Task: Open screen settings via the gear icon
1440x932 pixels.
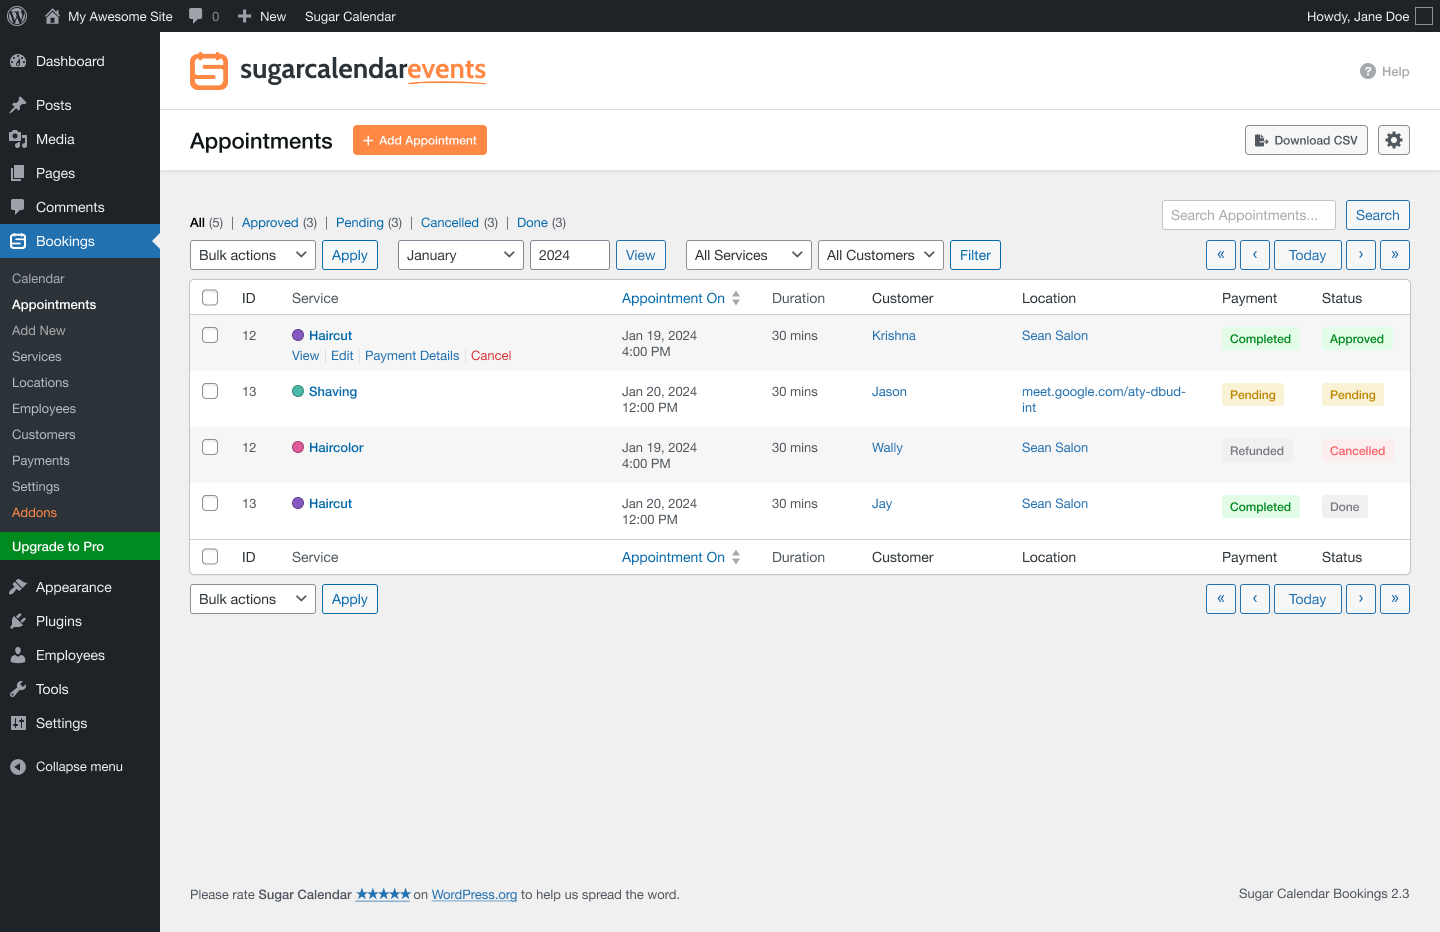Action: (x=1393, y=139)
